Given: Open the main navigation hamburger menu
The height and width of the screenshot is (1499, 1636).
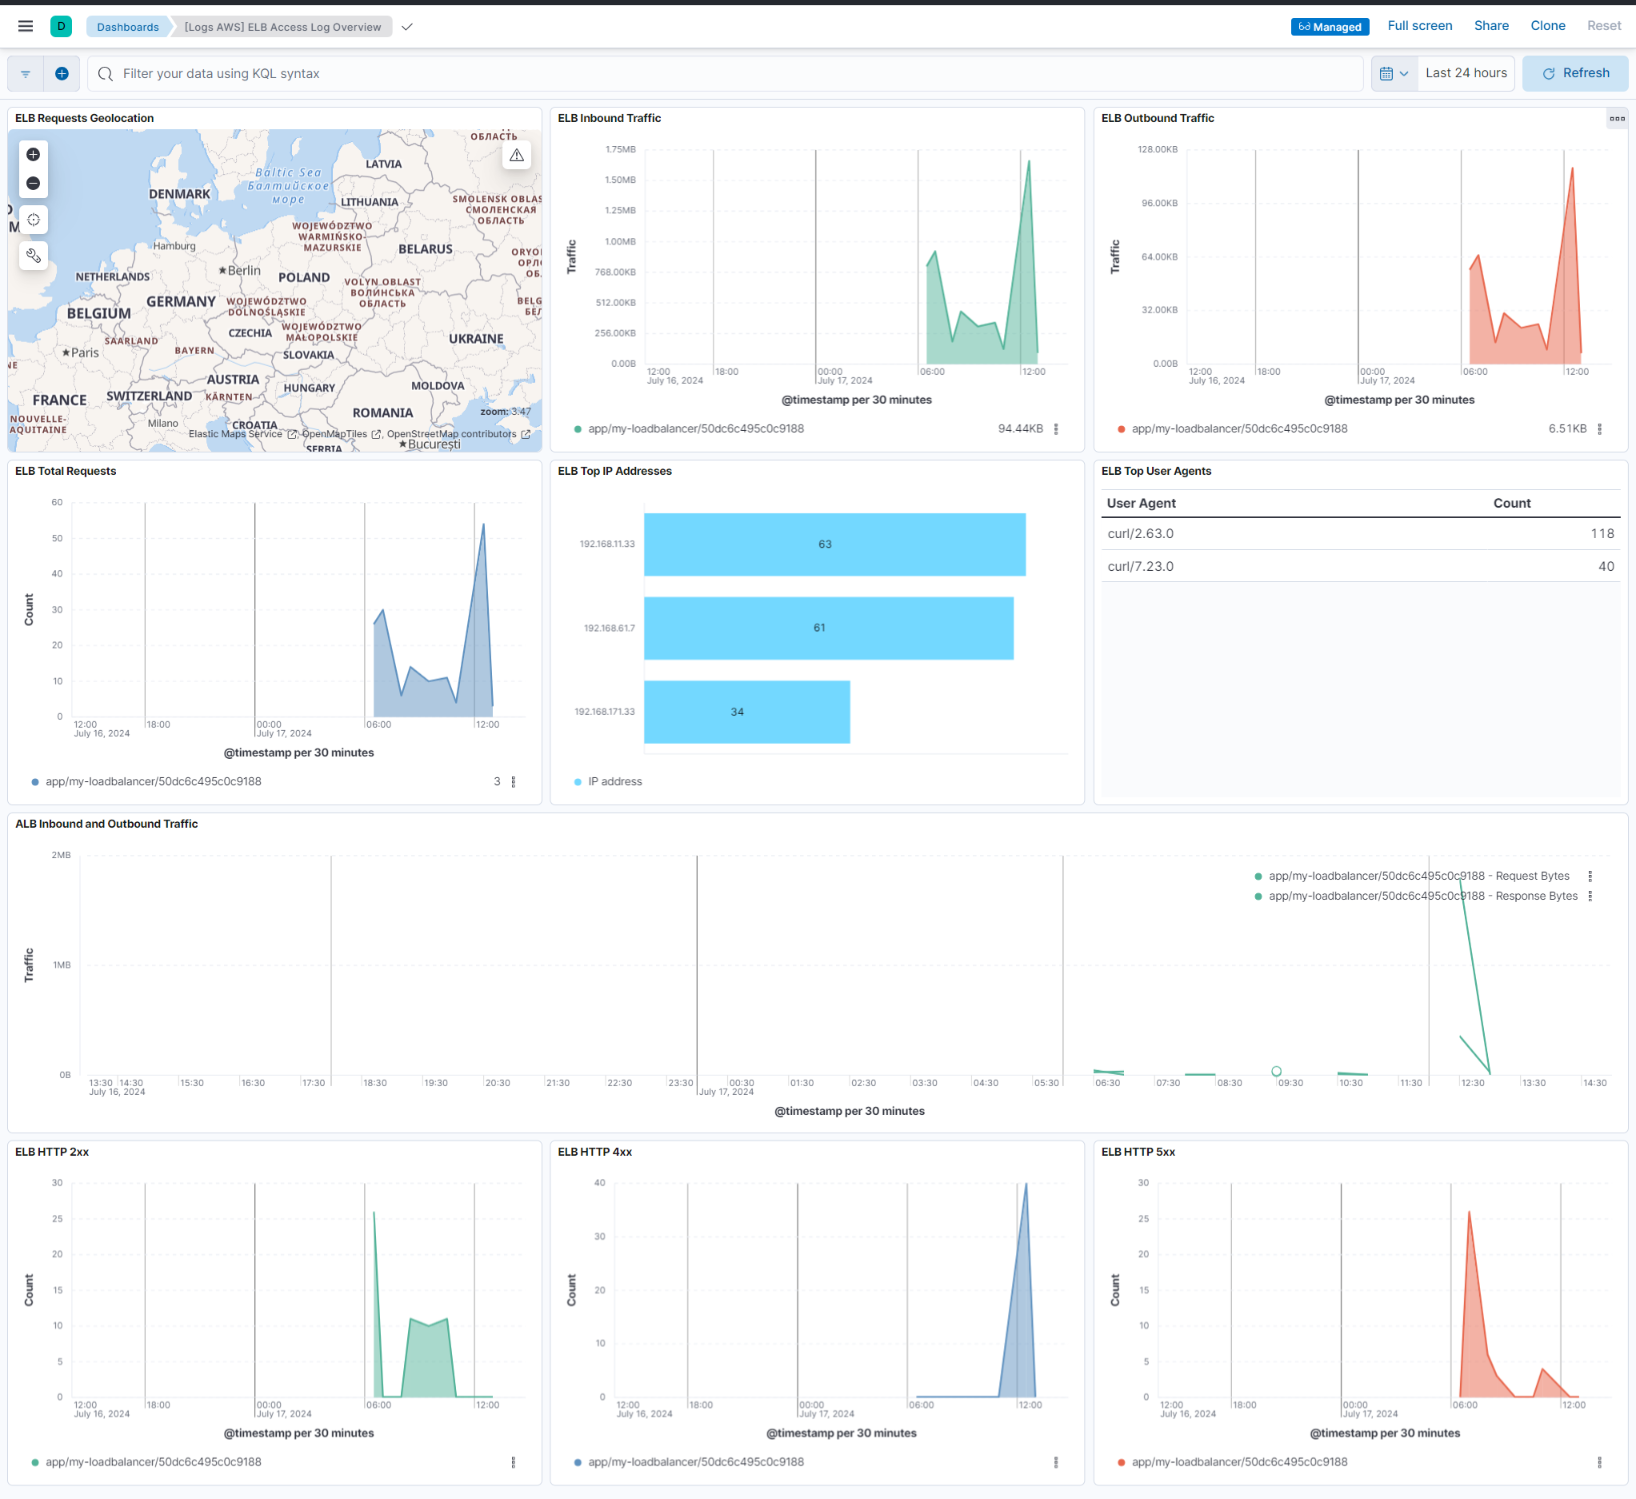Looking at the screenshot, I should click(25, 26).
